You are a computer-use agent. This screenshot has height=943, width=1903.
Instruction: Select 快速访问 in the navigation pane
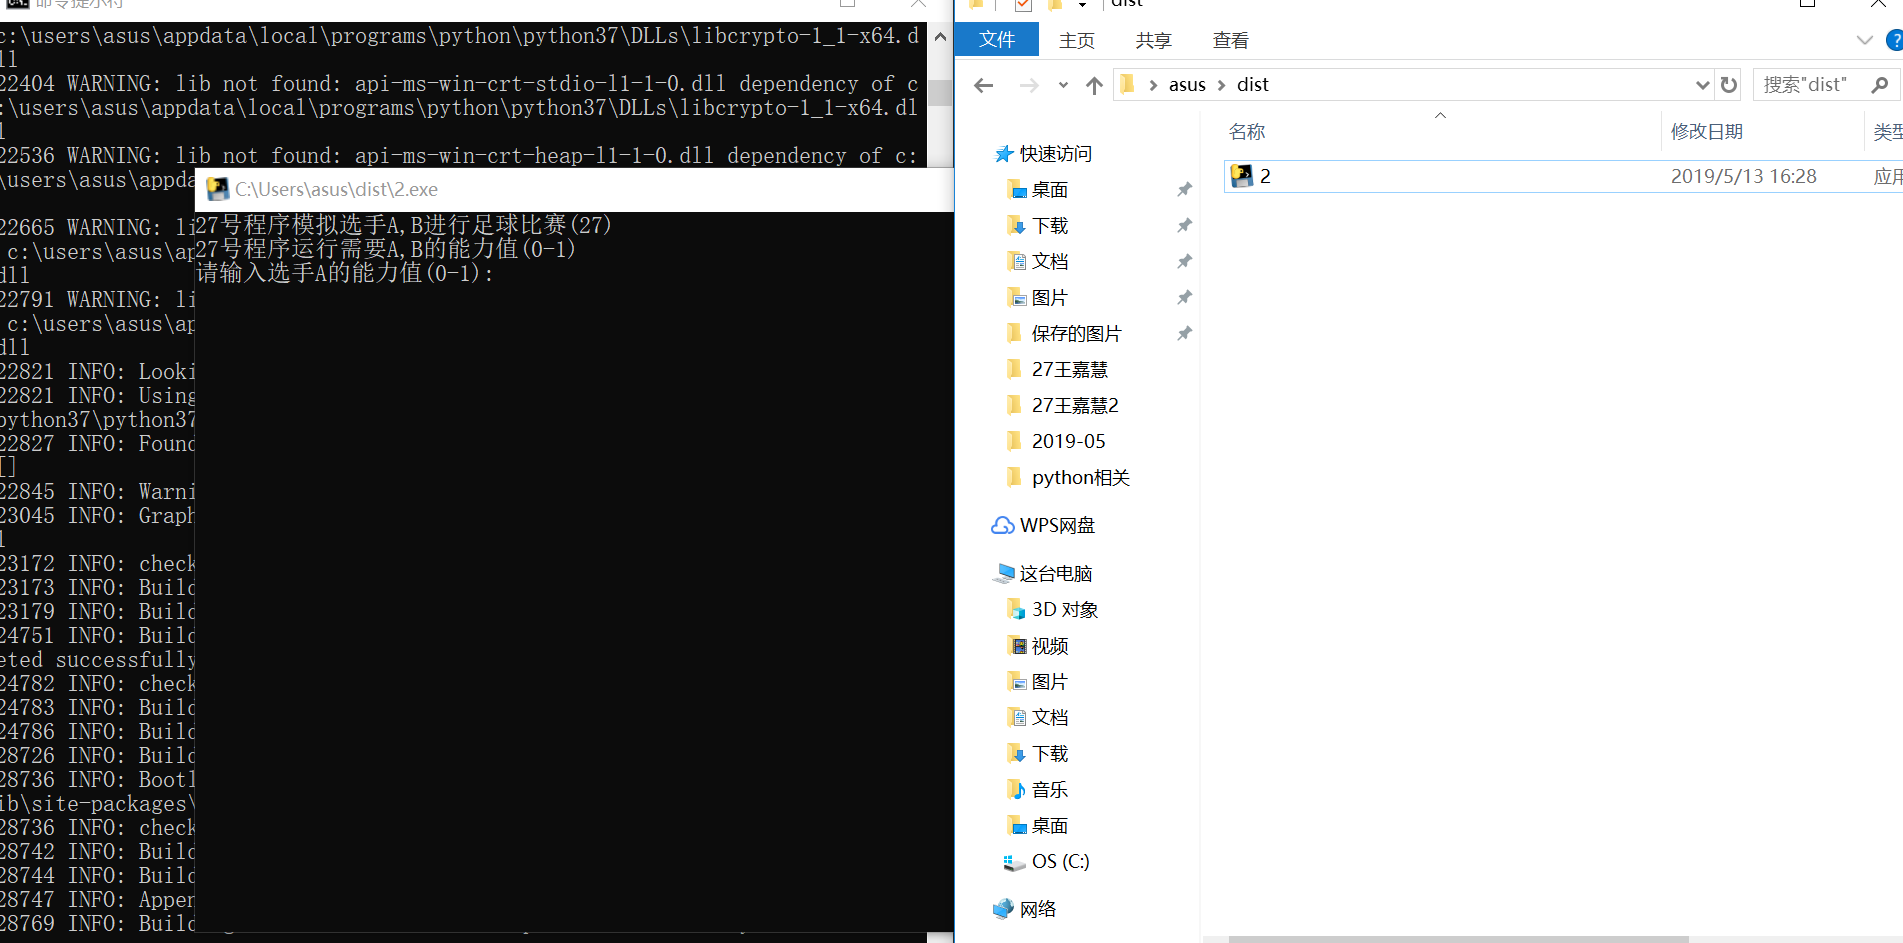[1055, 154]
